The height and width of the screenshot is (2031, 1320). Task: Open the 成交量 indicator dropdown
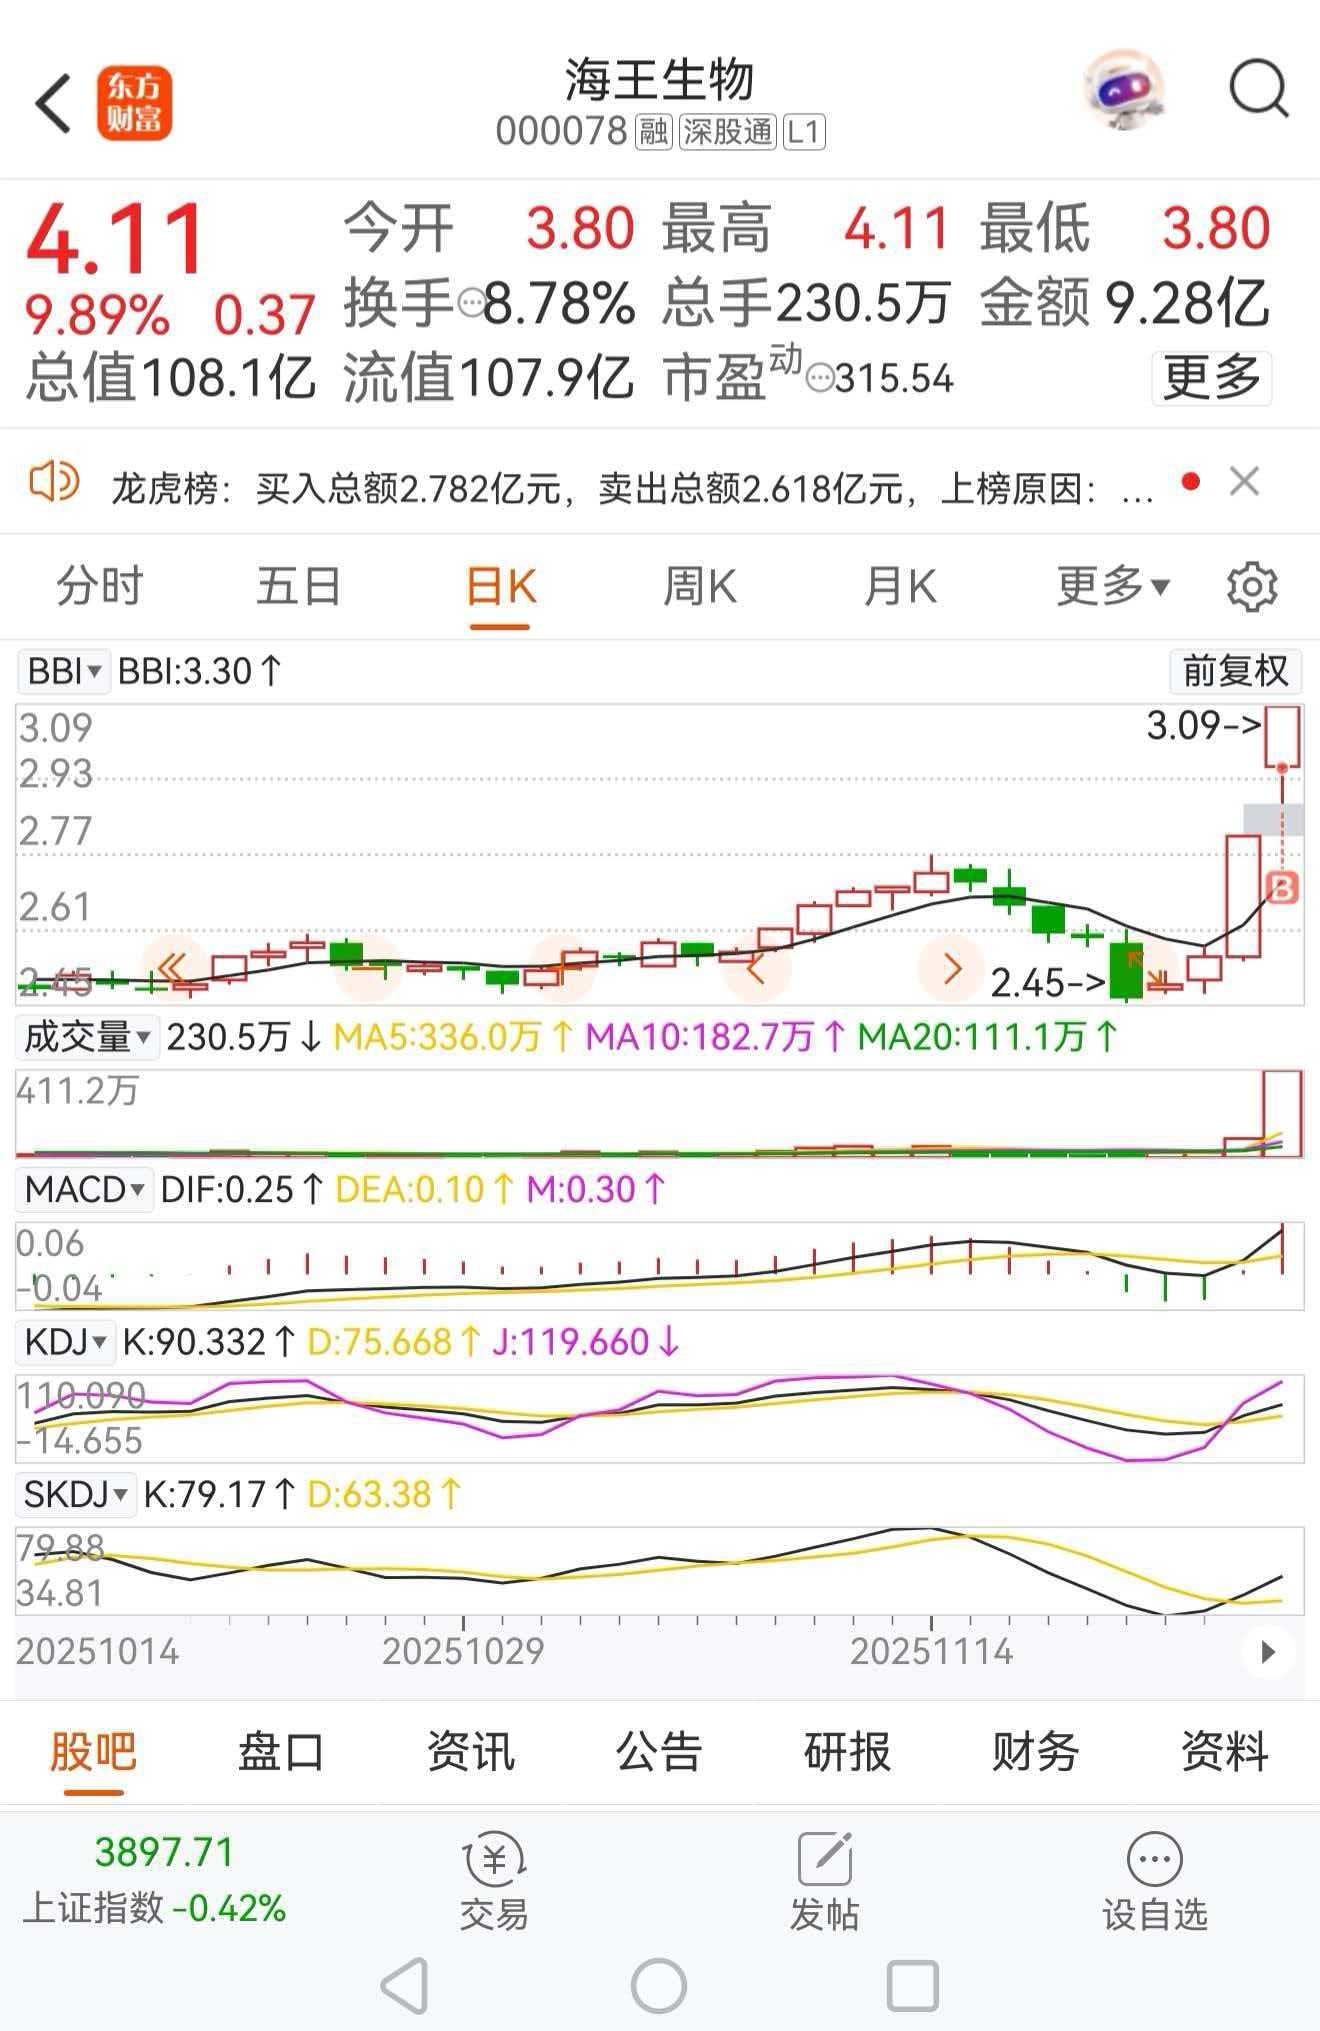(x=87, y=1037)
